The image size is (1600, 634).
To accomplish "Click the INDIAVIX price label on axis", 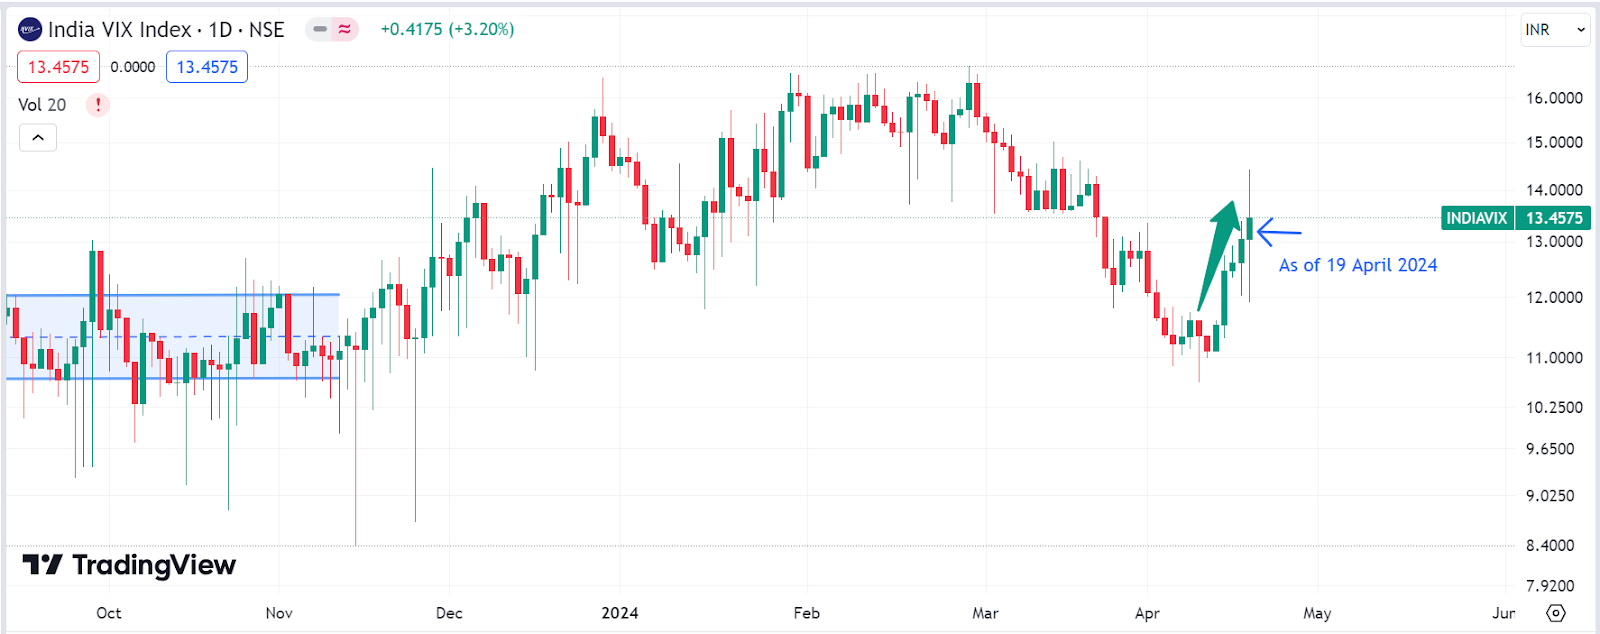I will 1476,218.
